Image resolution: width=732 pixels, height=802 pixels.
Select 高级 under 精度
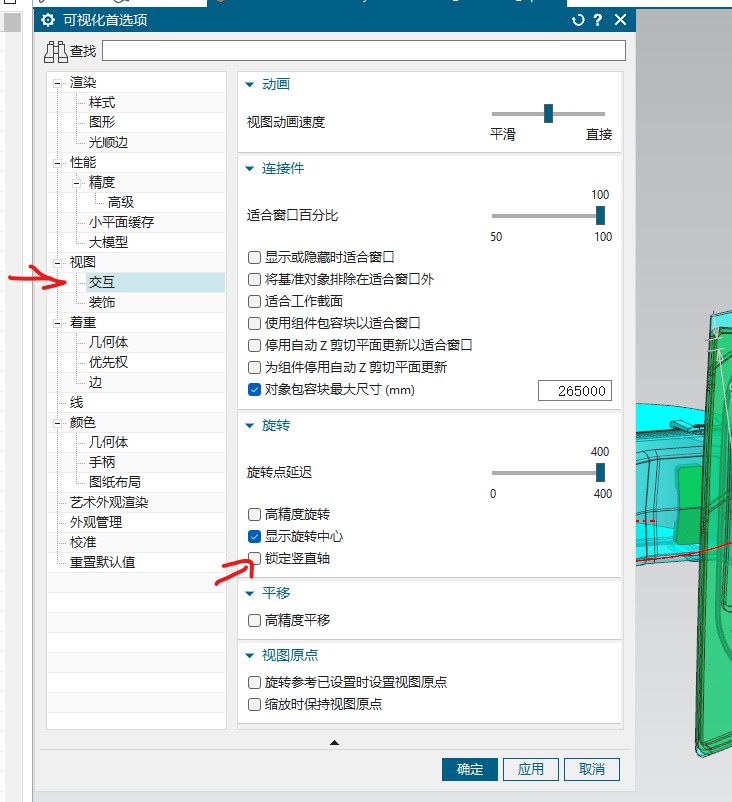point(121,202)
